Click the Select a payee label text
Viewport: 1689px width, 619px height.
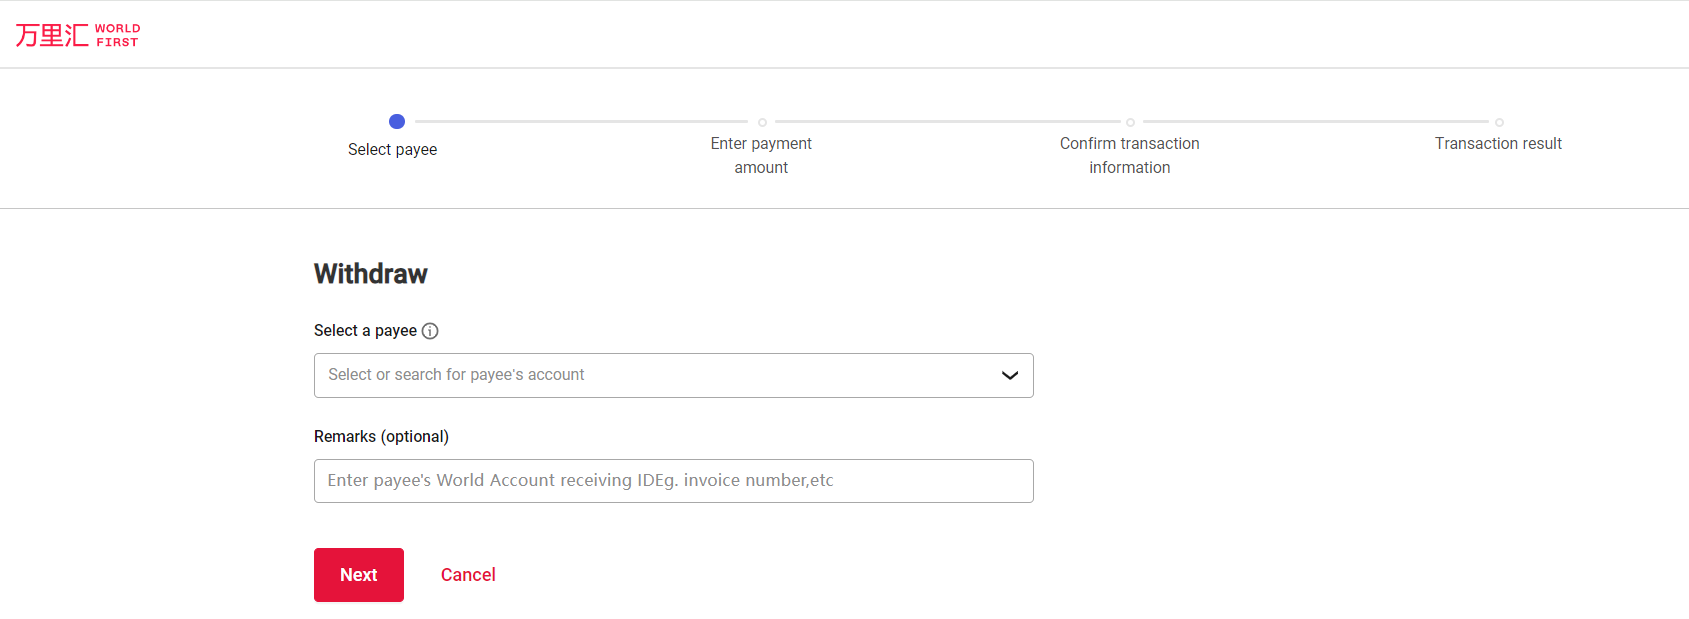365,331
